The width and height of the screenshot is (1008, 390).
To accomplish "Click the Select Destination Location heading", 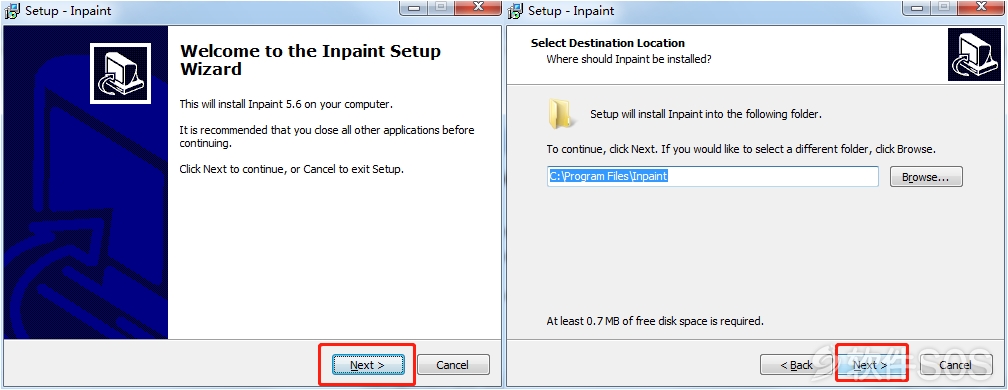I will point(608,43).
